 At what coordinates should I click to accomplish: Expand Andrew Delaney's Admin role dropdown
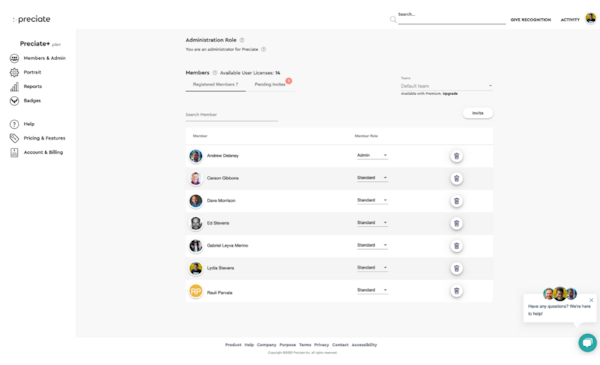tap(372, 155)
